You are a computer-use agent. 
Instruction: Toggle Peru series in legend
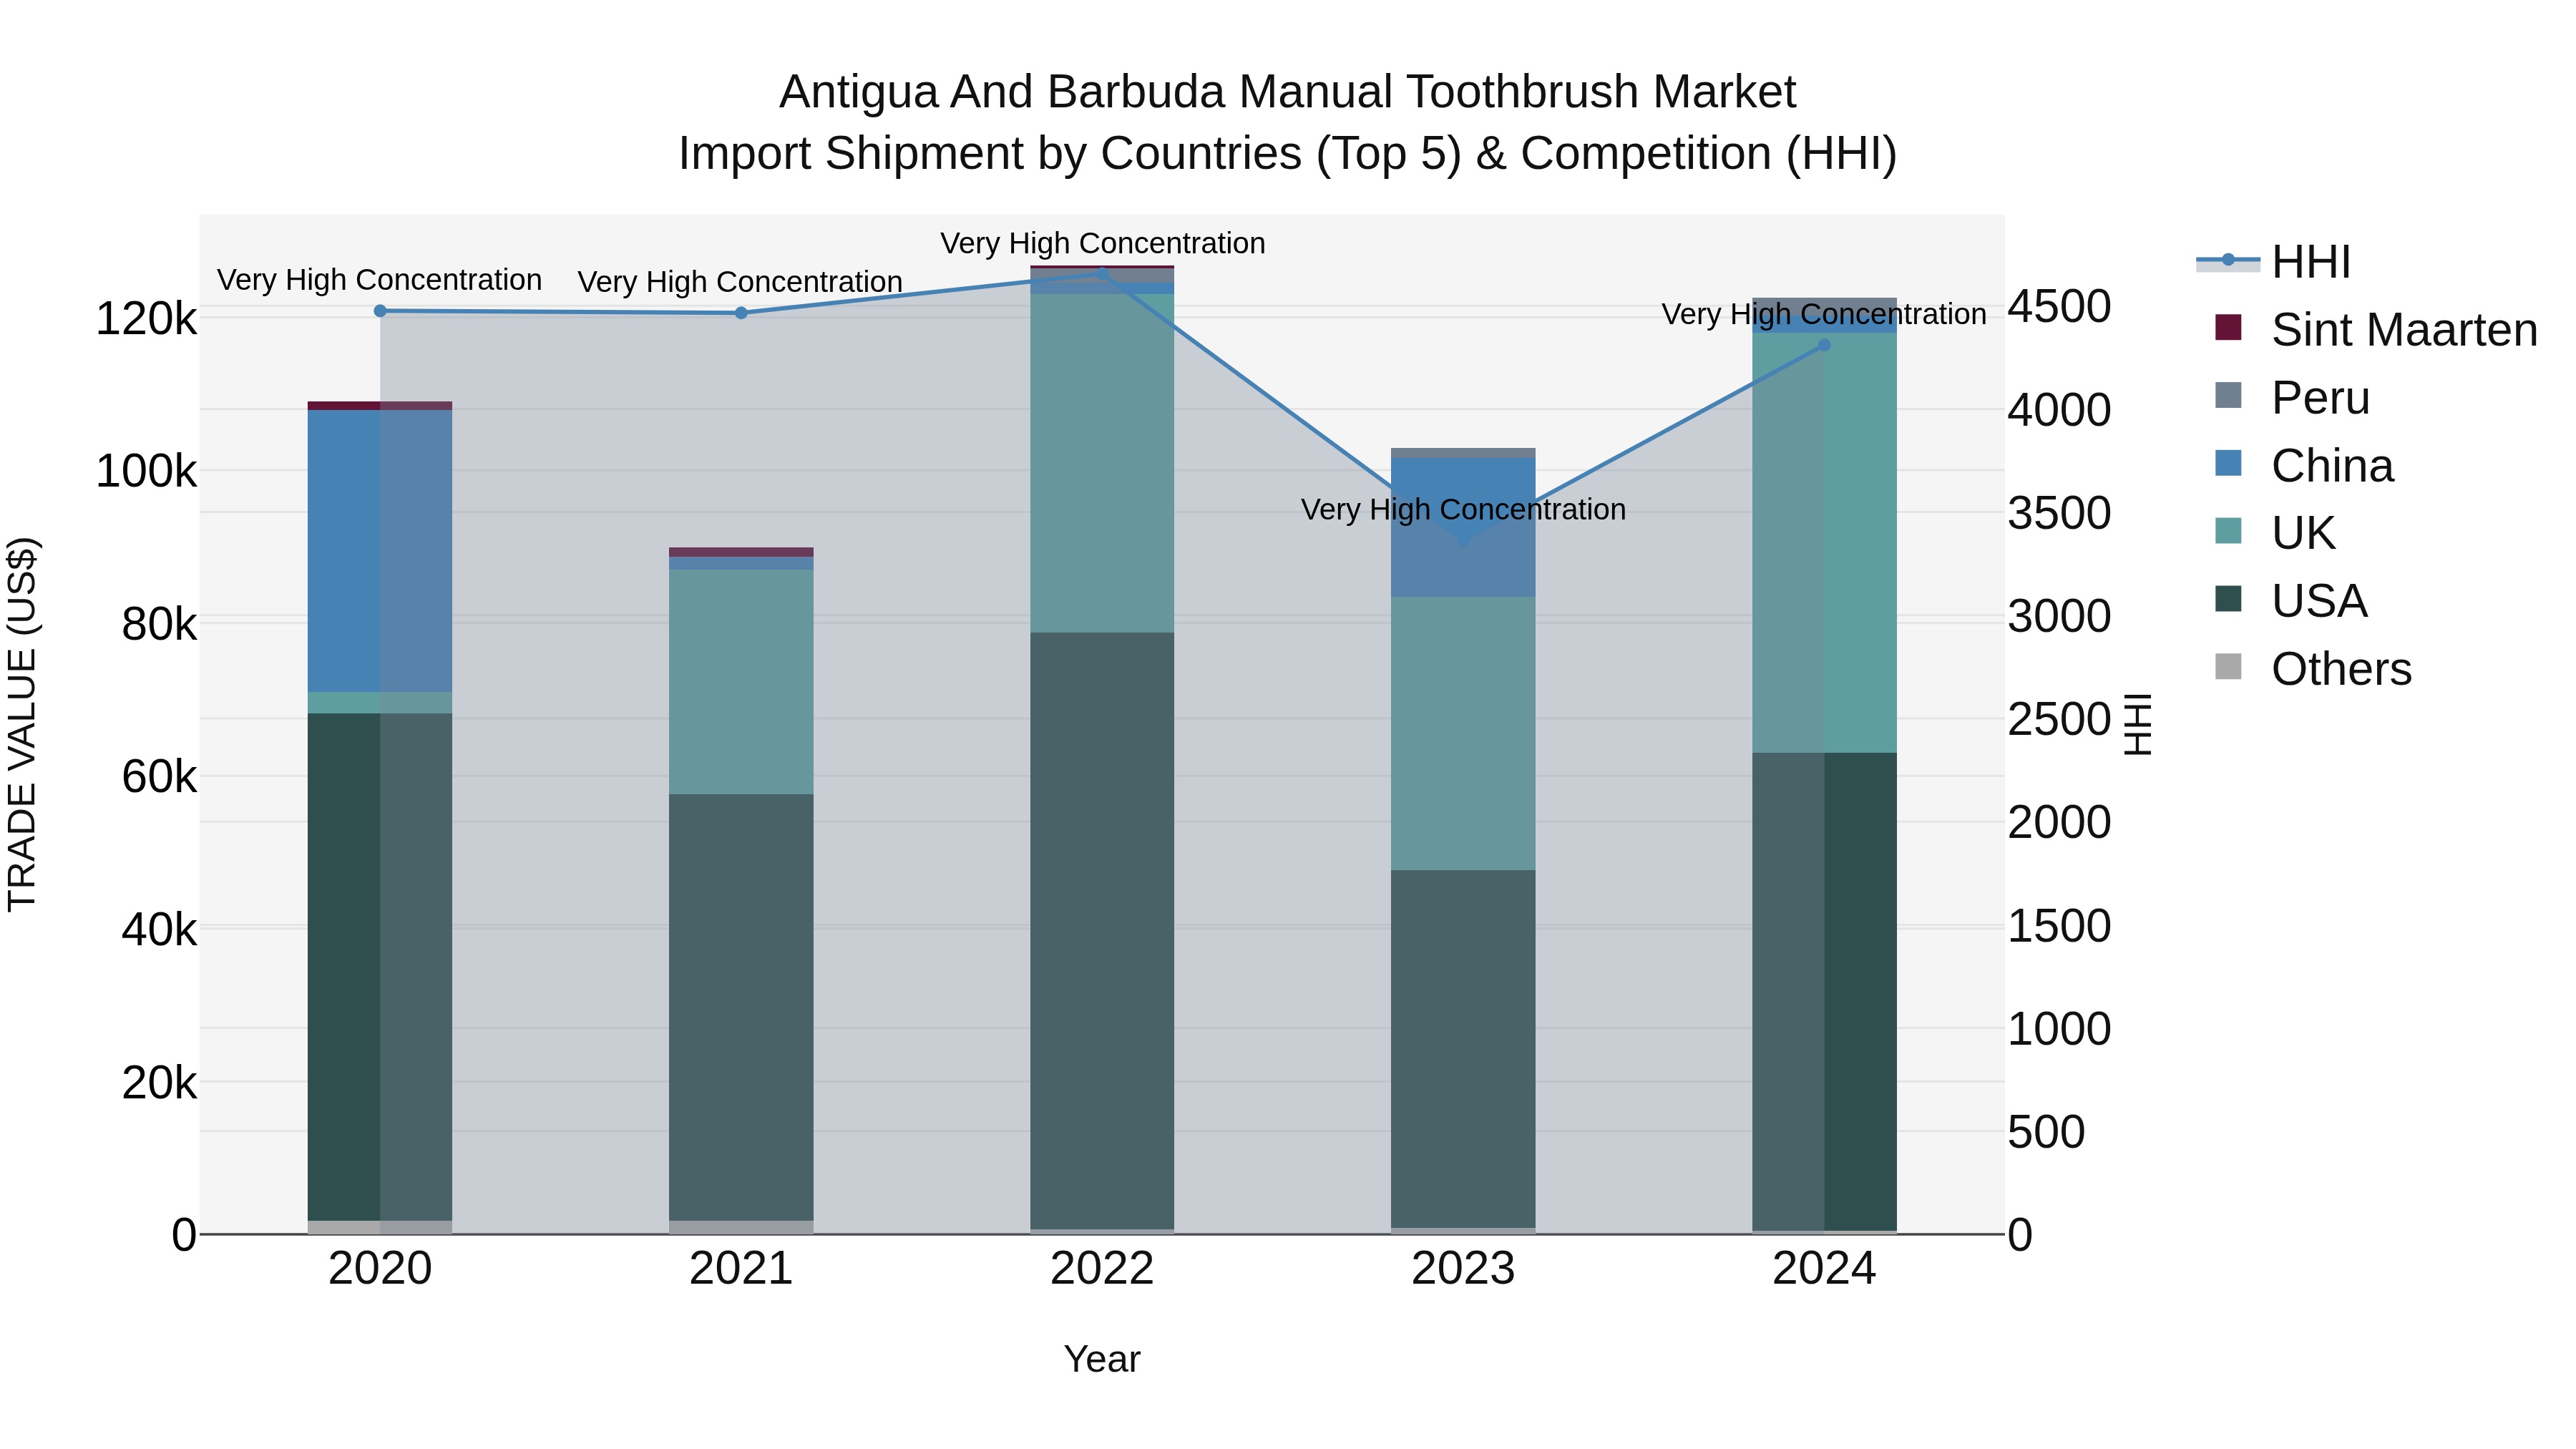[x=2291, y=397]
